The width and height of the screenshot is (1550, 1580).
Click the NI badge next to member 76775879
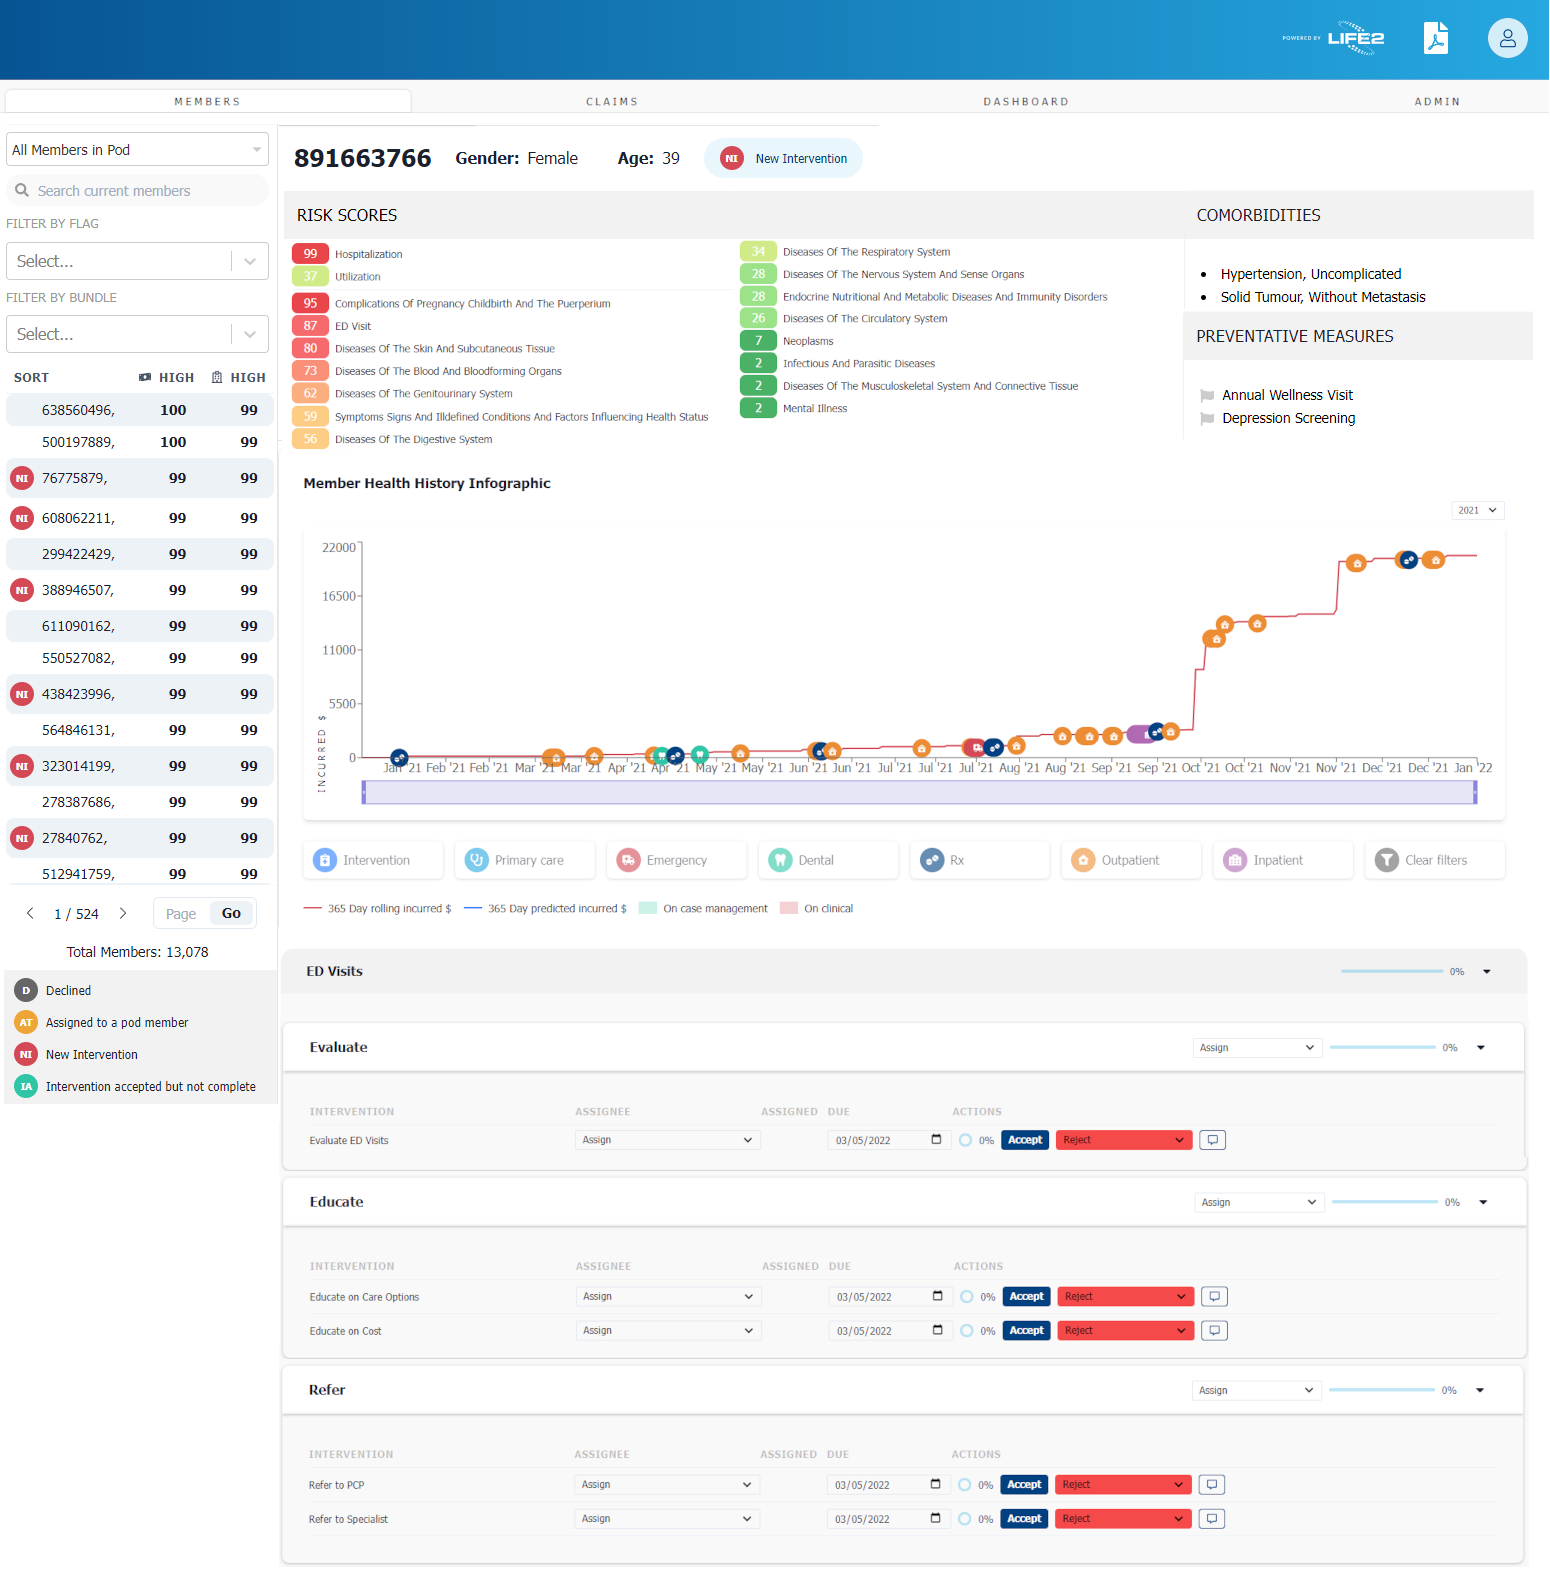click(x=22, y=478)
